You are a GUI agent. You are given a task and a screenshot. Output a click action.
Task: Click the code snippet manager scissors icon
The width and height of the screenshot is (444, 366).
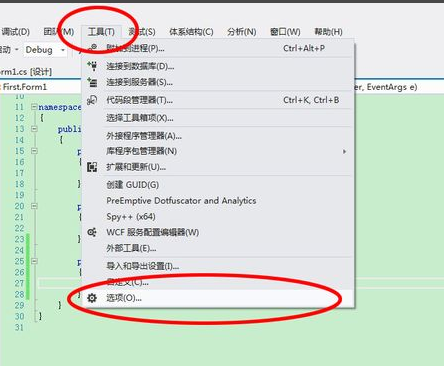pyautogui.click(x=92, y=100)
